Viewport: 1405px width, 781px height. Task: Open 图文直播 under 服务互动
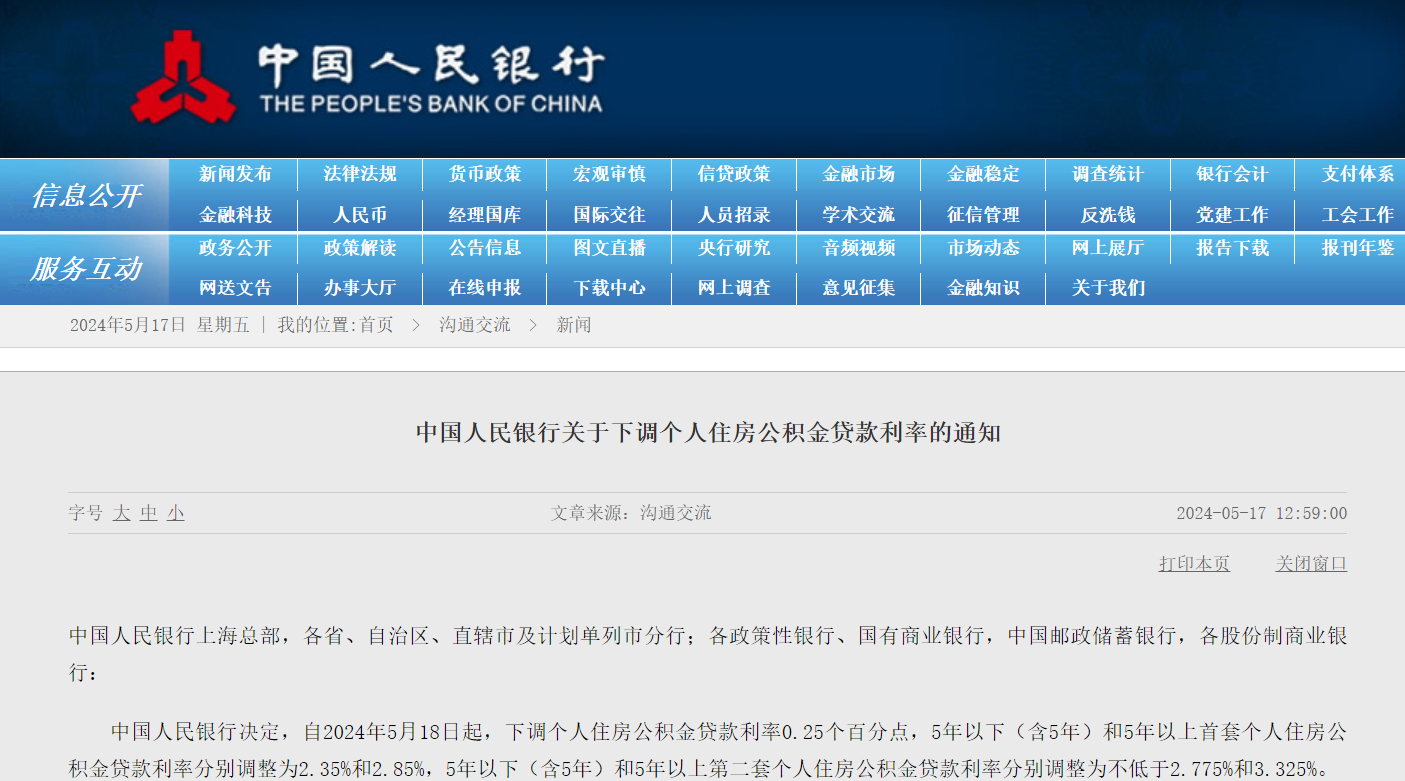pos(609,248)
